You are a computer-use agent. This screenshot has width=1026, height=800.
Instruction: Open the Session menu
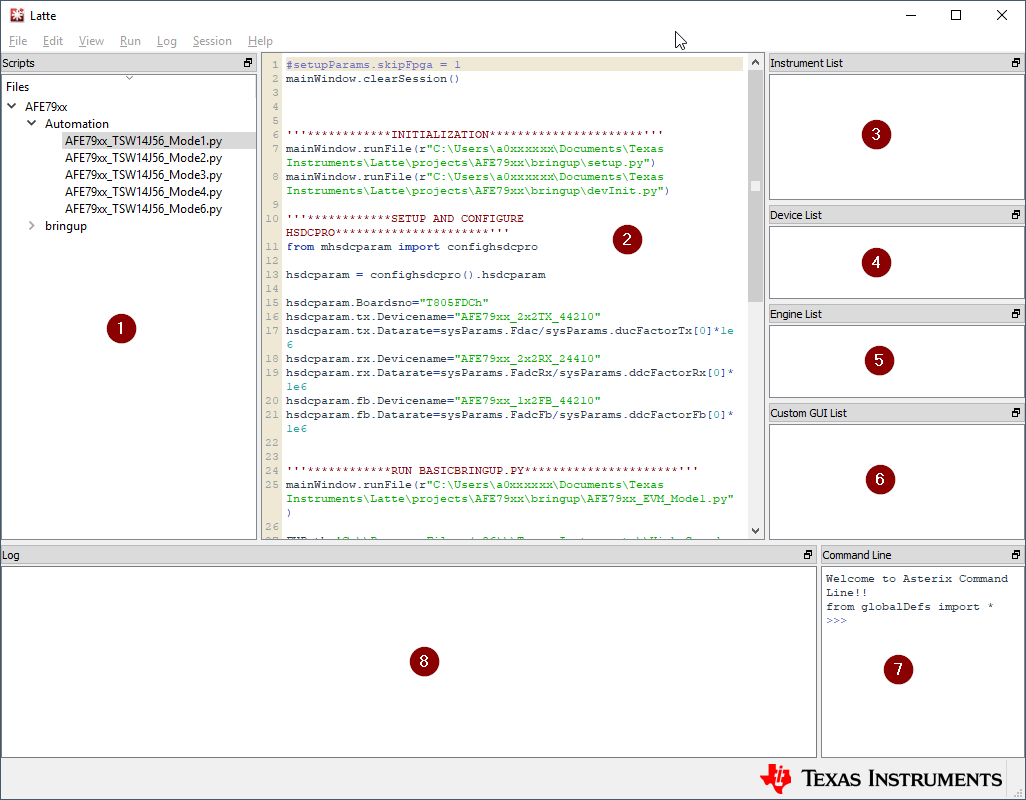click(212, 41)
